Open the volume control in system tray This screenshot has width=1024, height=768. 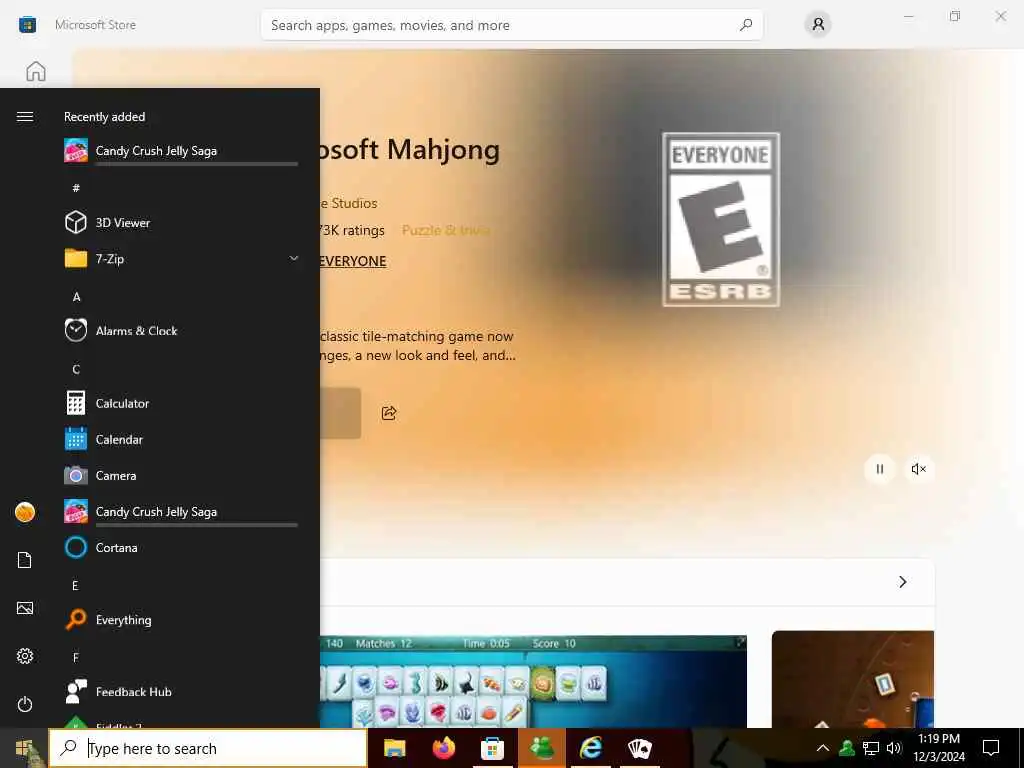(x=894, y=748)
